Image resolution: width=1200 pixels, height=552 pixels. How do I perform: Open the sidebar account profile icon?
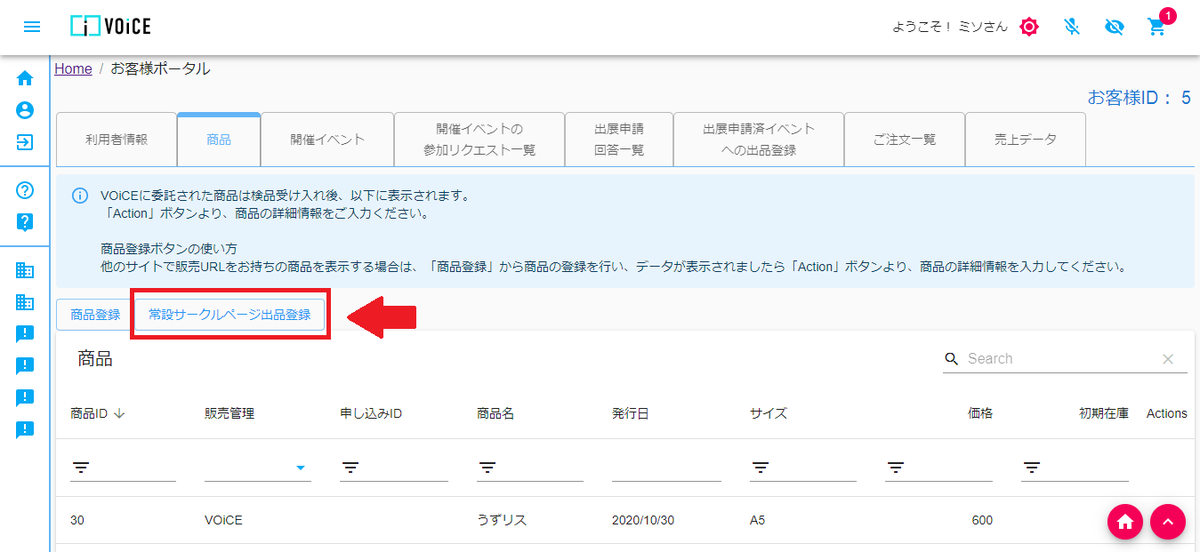click(25, 110)
